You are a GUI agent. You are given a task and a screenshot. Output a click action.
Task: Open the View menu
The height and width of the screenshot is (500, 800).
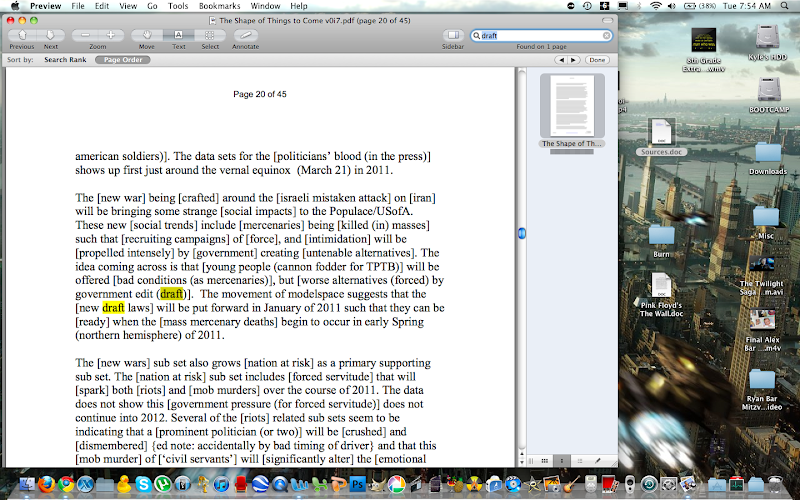tap(128, 6)
